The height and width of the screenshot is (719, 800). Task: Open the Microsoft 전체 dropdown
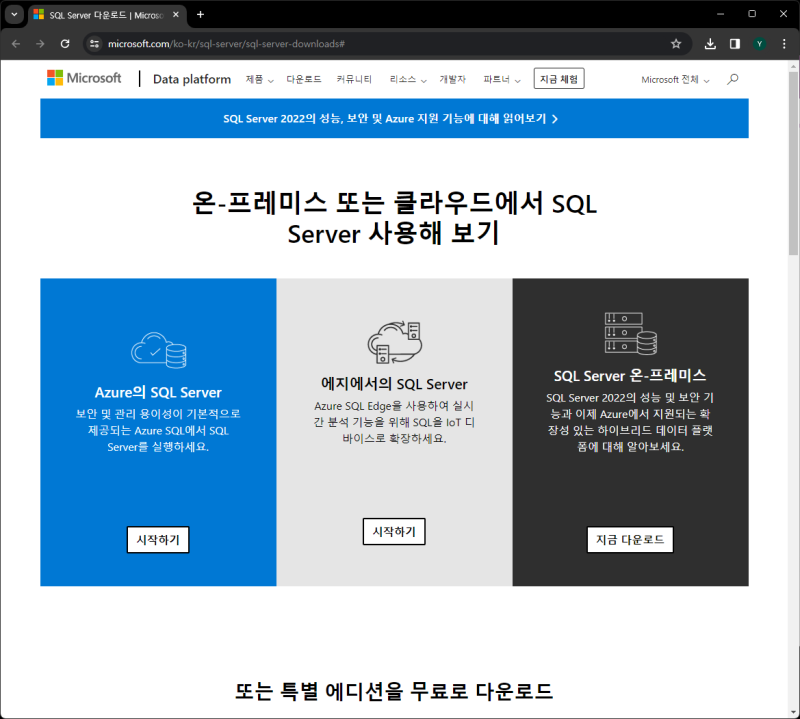click(x=674, y=78)
